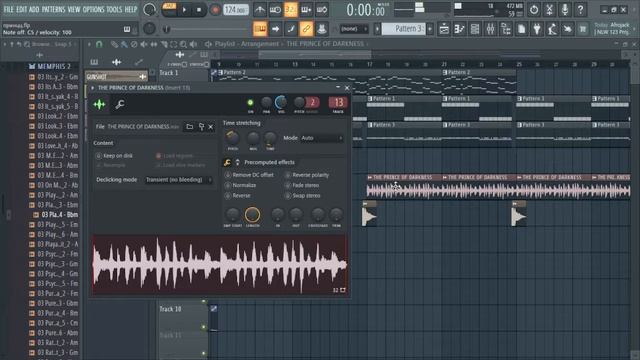Toggle typing keyboard to piano icon
Viewport: 640px width, 360px height.
[260, 29]
